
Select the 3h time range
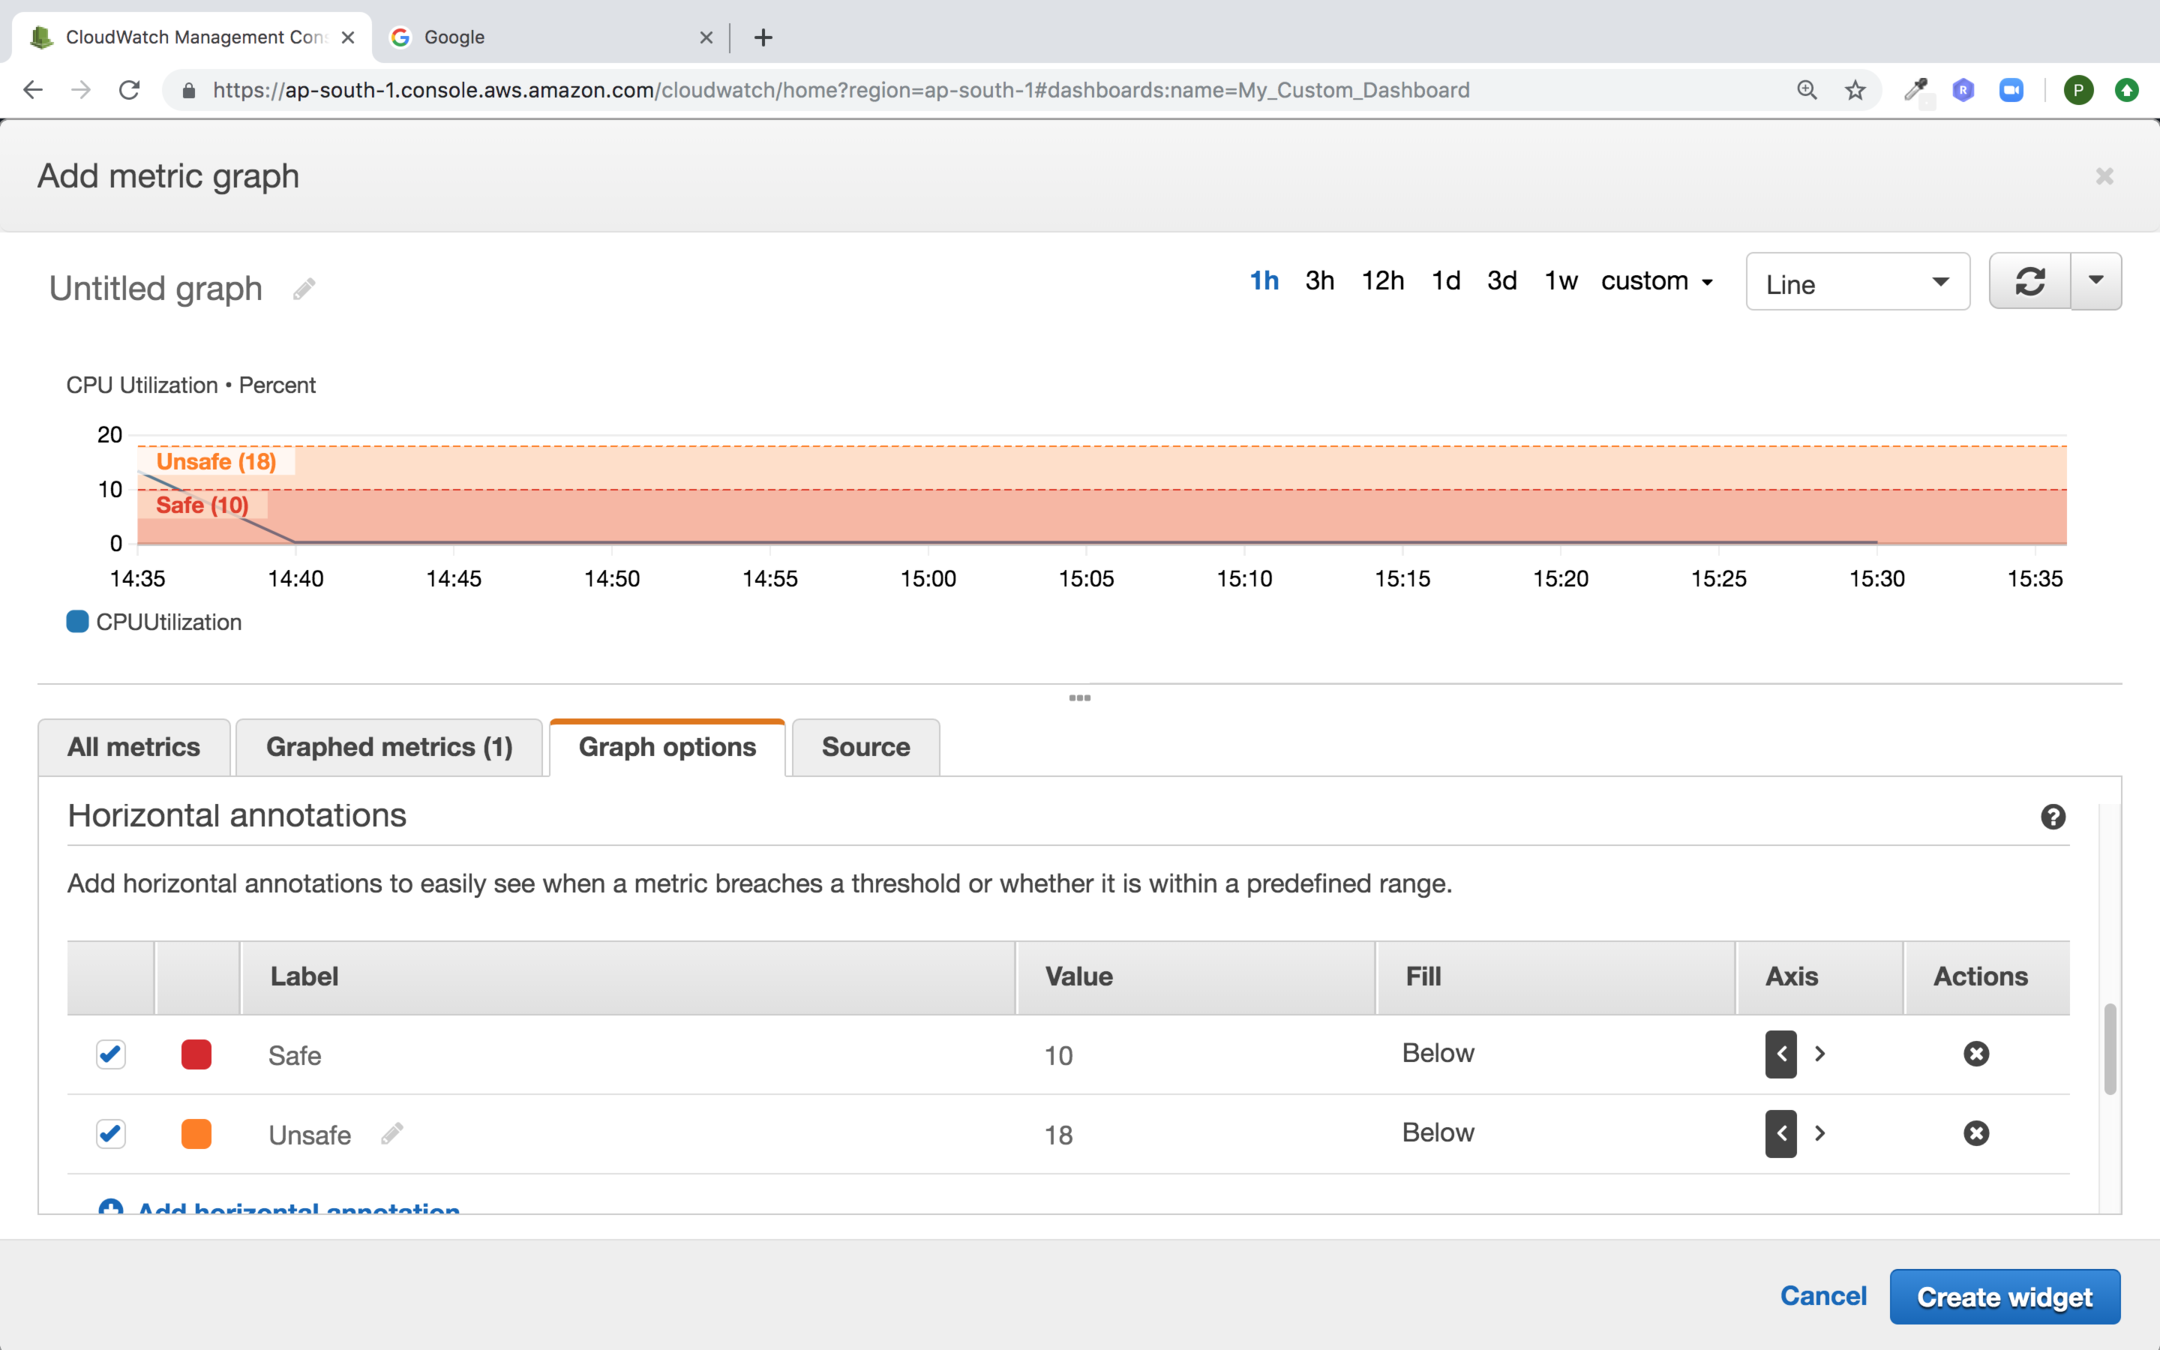pyautogui.click(x=1319, y=281)
